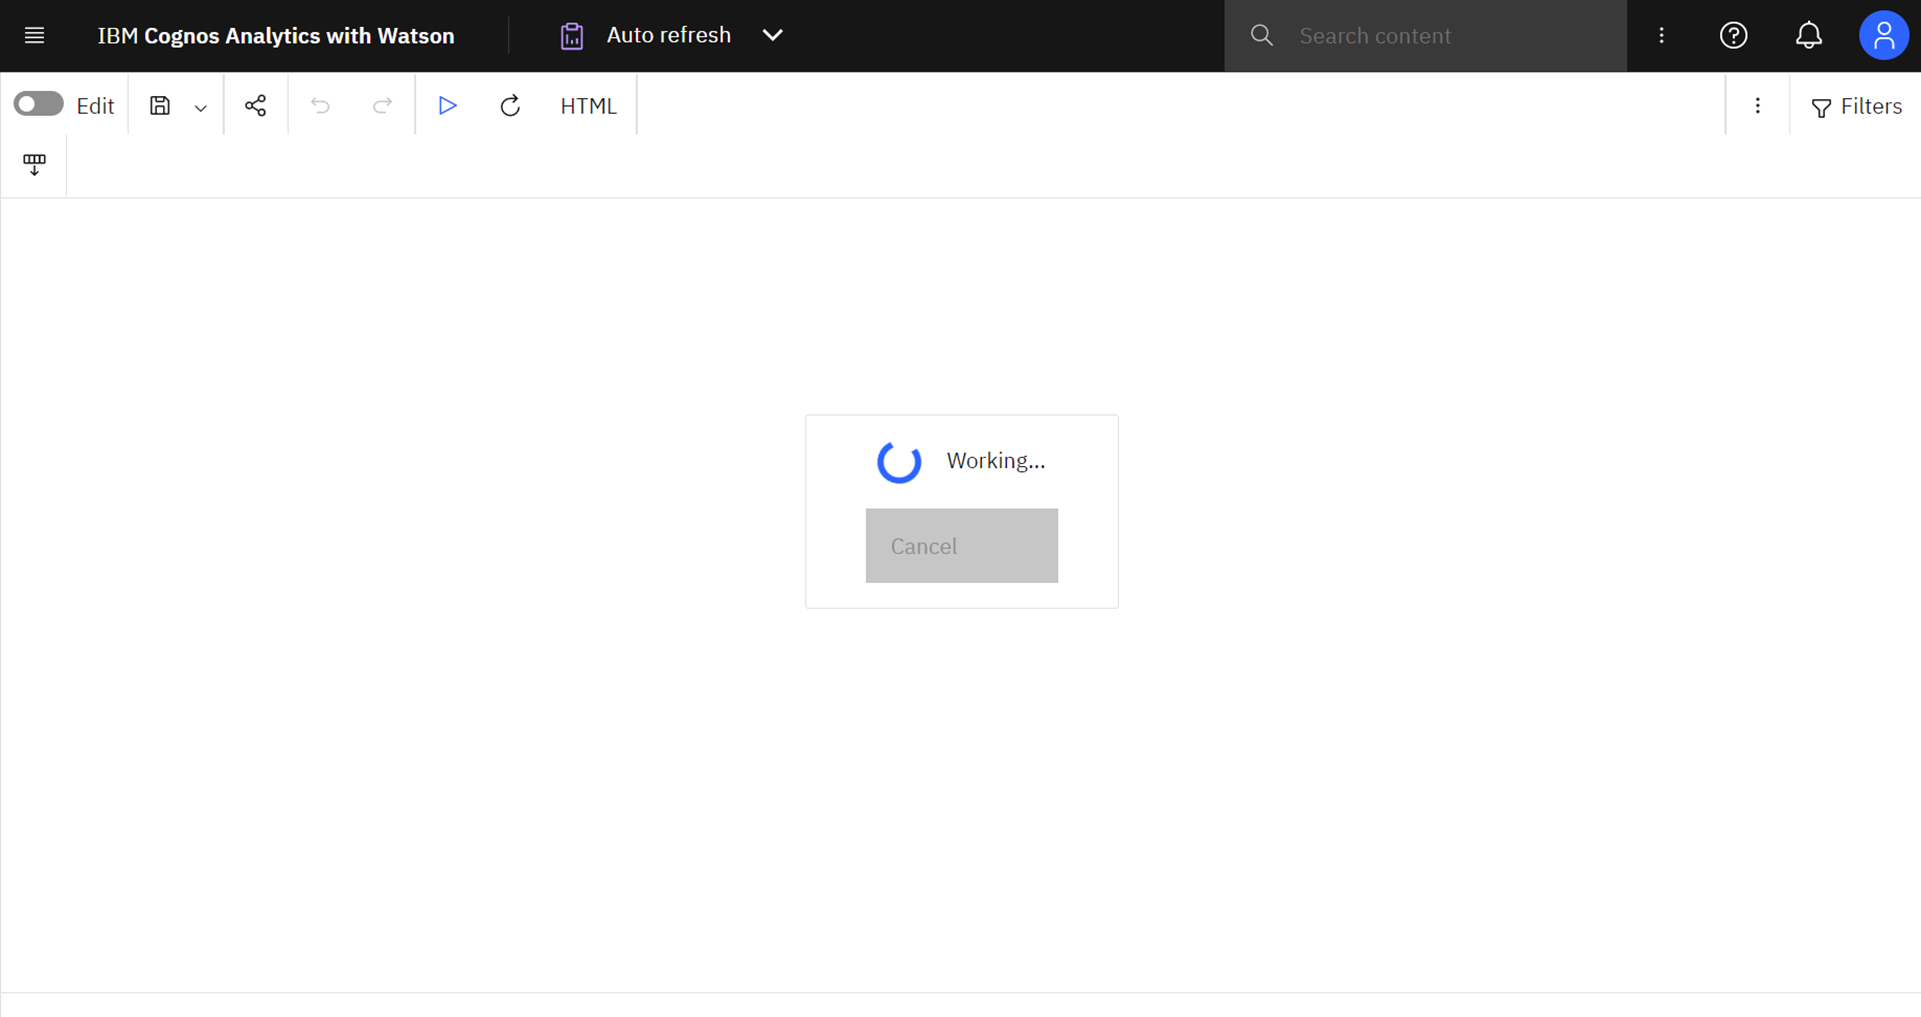Open the notifications bell
The image size is (1921, 1017).
(1809, 36)
